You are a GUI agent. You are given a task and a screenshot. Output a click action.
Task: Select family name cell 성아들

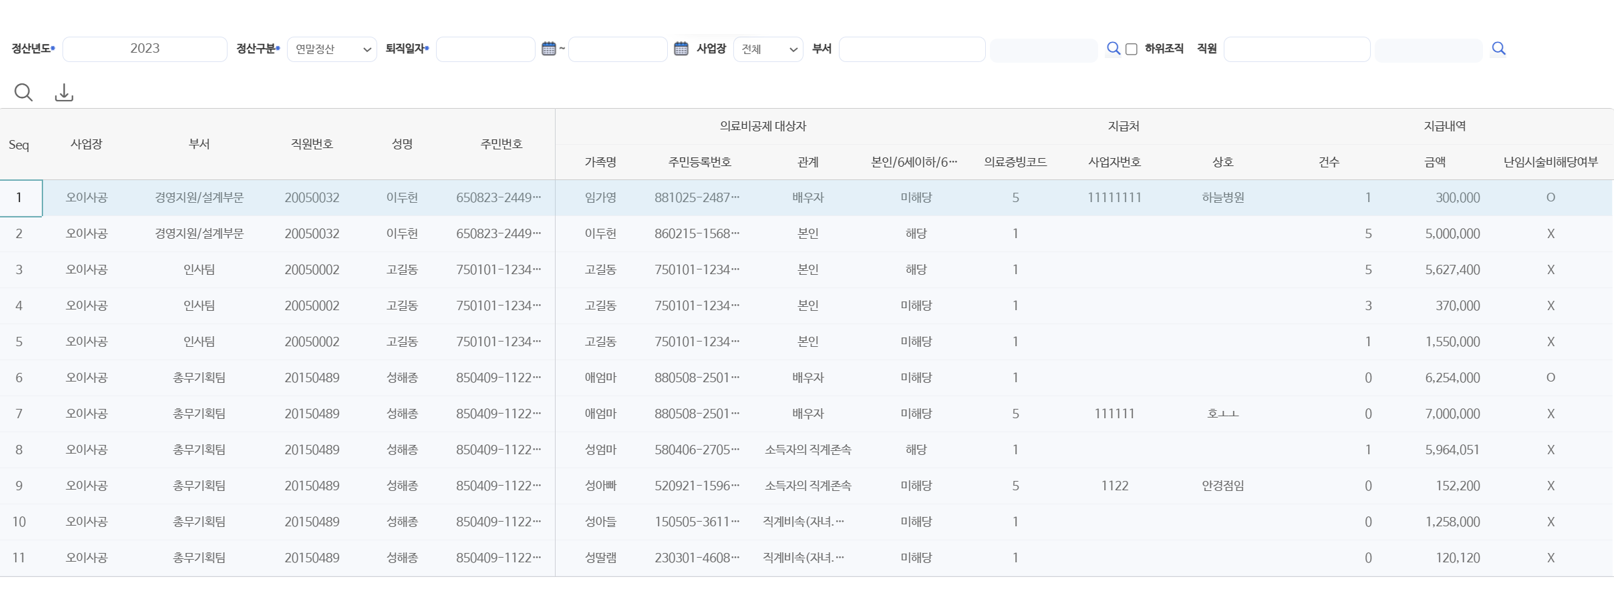[600, 522]
